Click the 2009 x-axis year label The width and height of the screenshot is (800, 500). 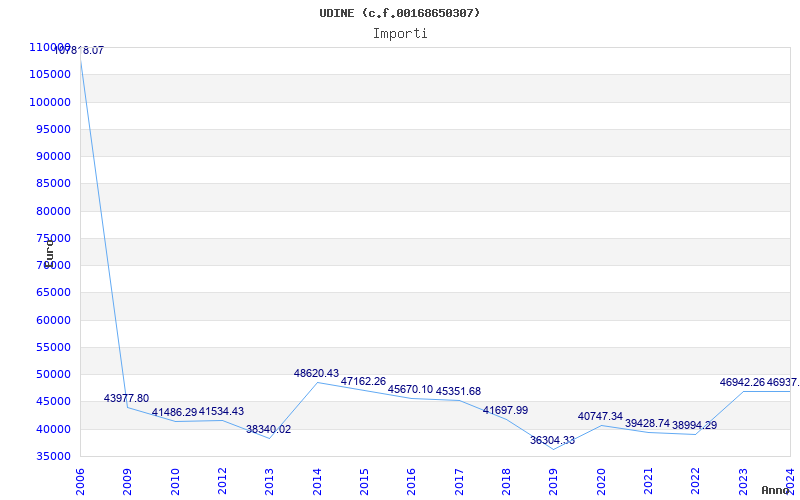(127, 482)
